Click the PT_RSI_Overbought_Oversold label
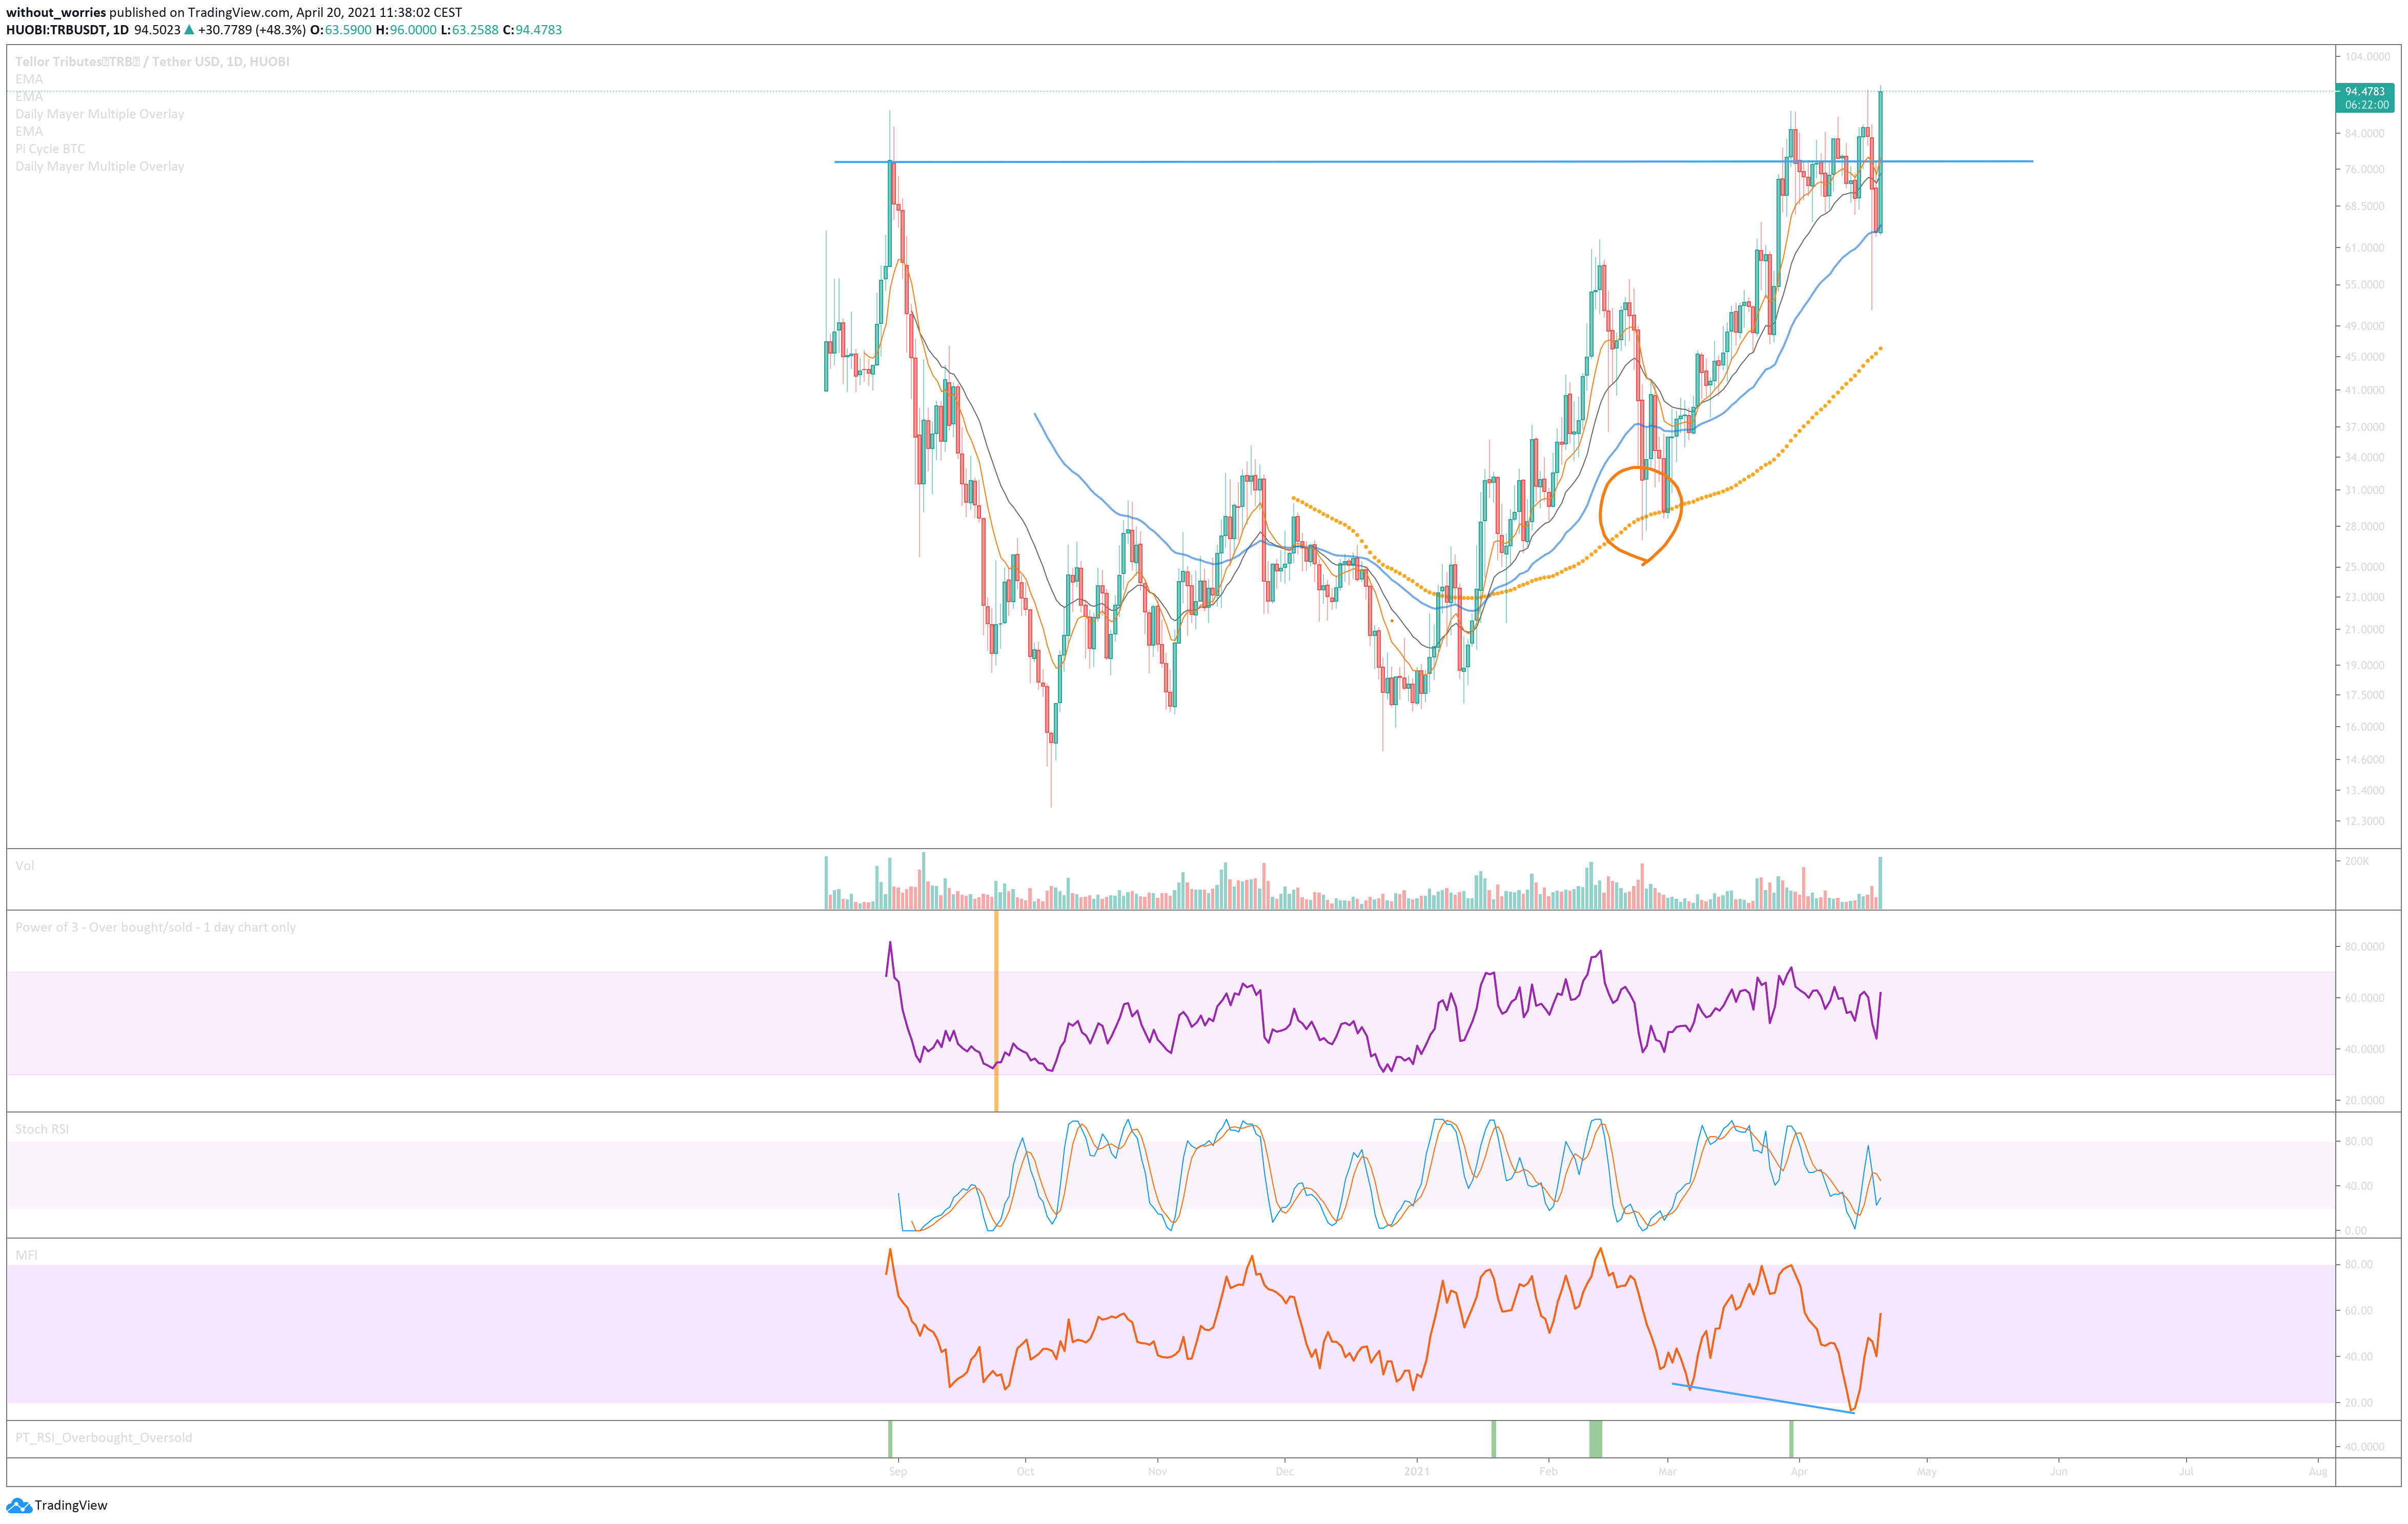 click(x=104, y=1438)
